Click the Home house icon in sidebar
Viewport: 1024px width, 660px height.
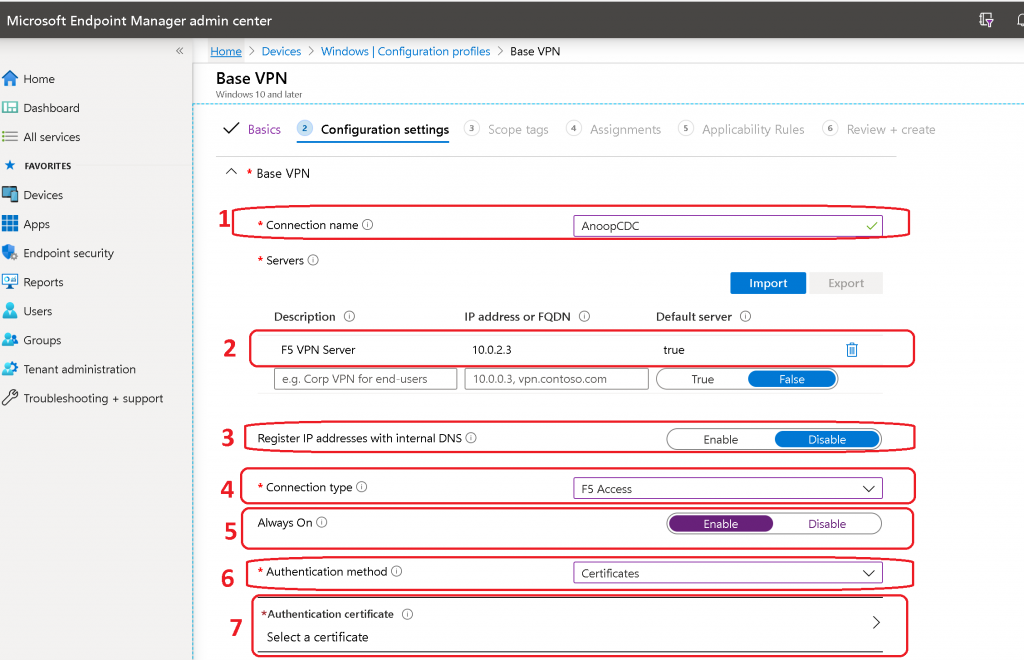[10, 79]
